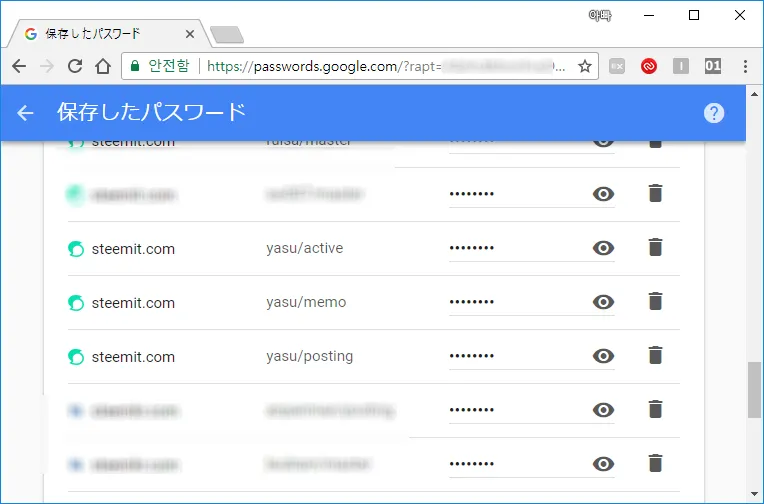Screen dimensions: 764x504
Task: Reveal password of blurred row above yasu/active
Action: [603, 194]
